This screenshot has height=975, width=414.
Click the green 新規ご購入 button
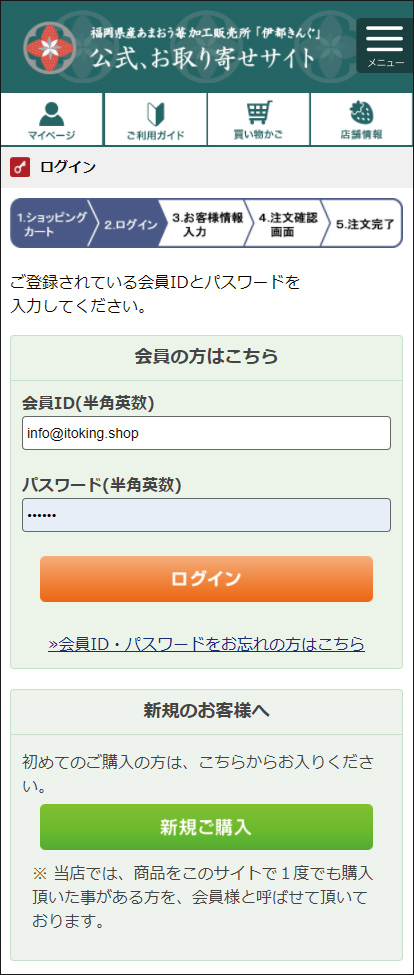click(206, 827)
